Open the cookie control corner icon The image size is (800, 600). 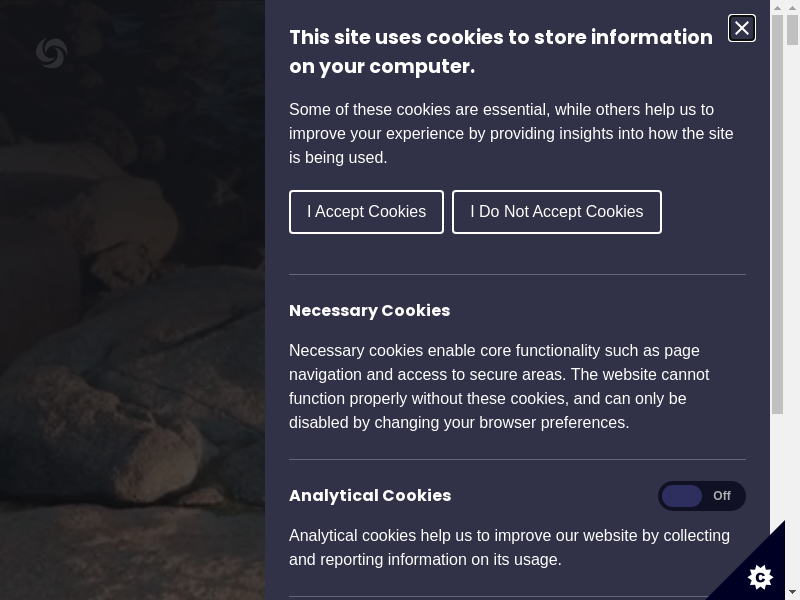coord(760,576)
